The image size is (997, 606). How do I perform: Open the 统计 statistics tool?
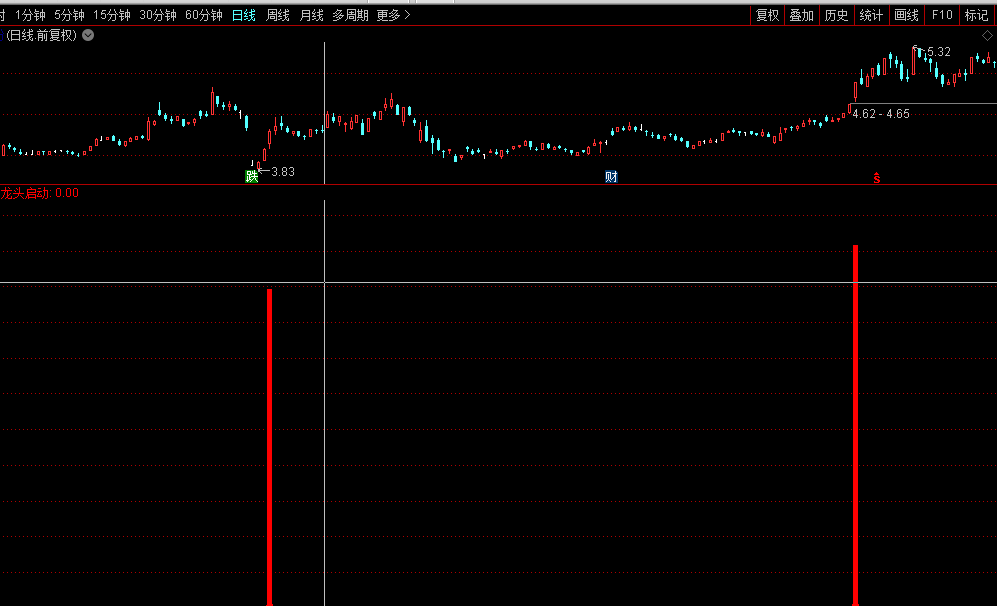(x=871, y=15)
